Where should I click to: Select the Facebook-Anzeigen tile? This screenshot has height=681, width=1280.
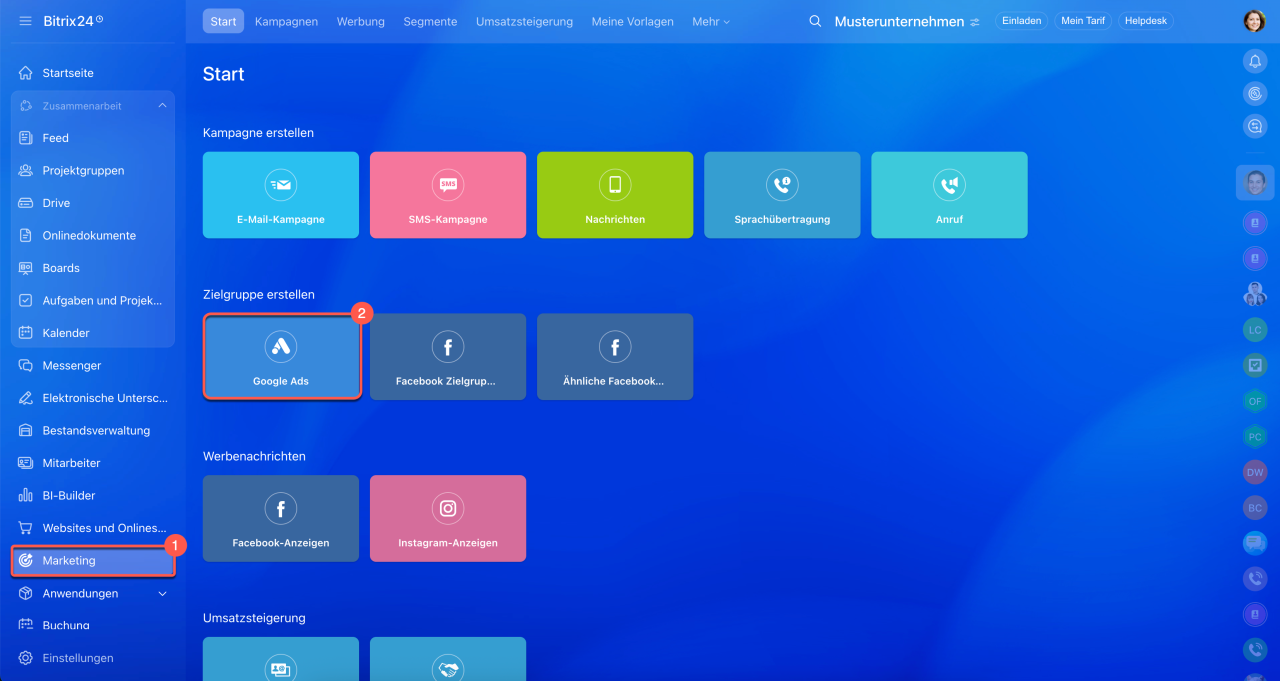coord(281,518)
